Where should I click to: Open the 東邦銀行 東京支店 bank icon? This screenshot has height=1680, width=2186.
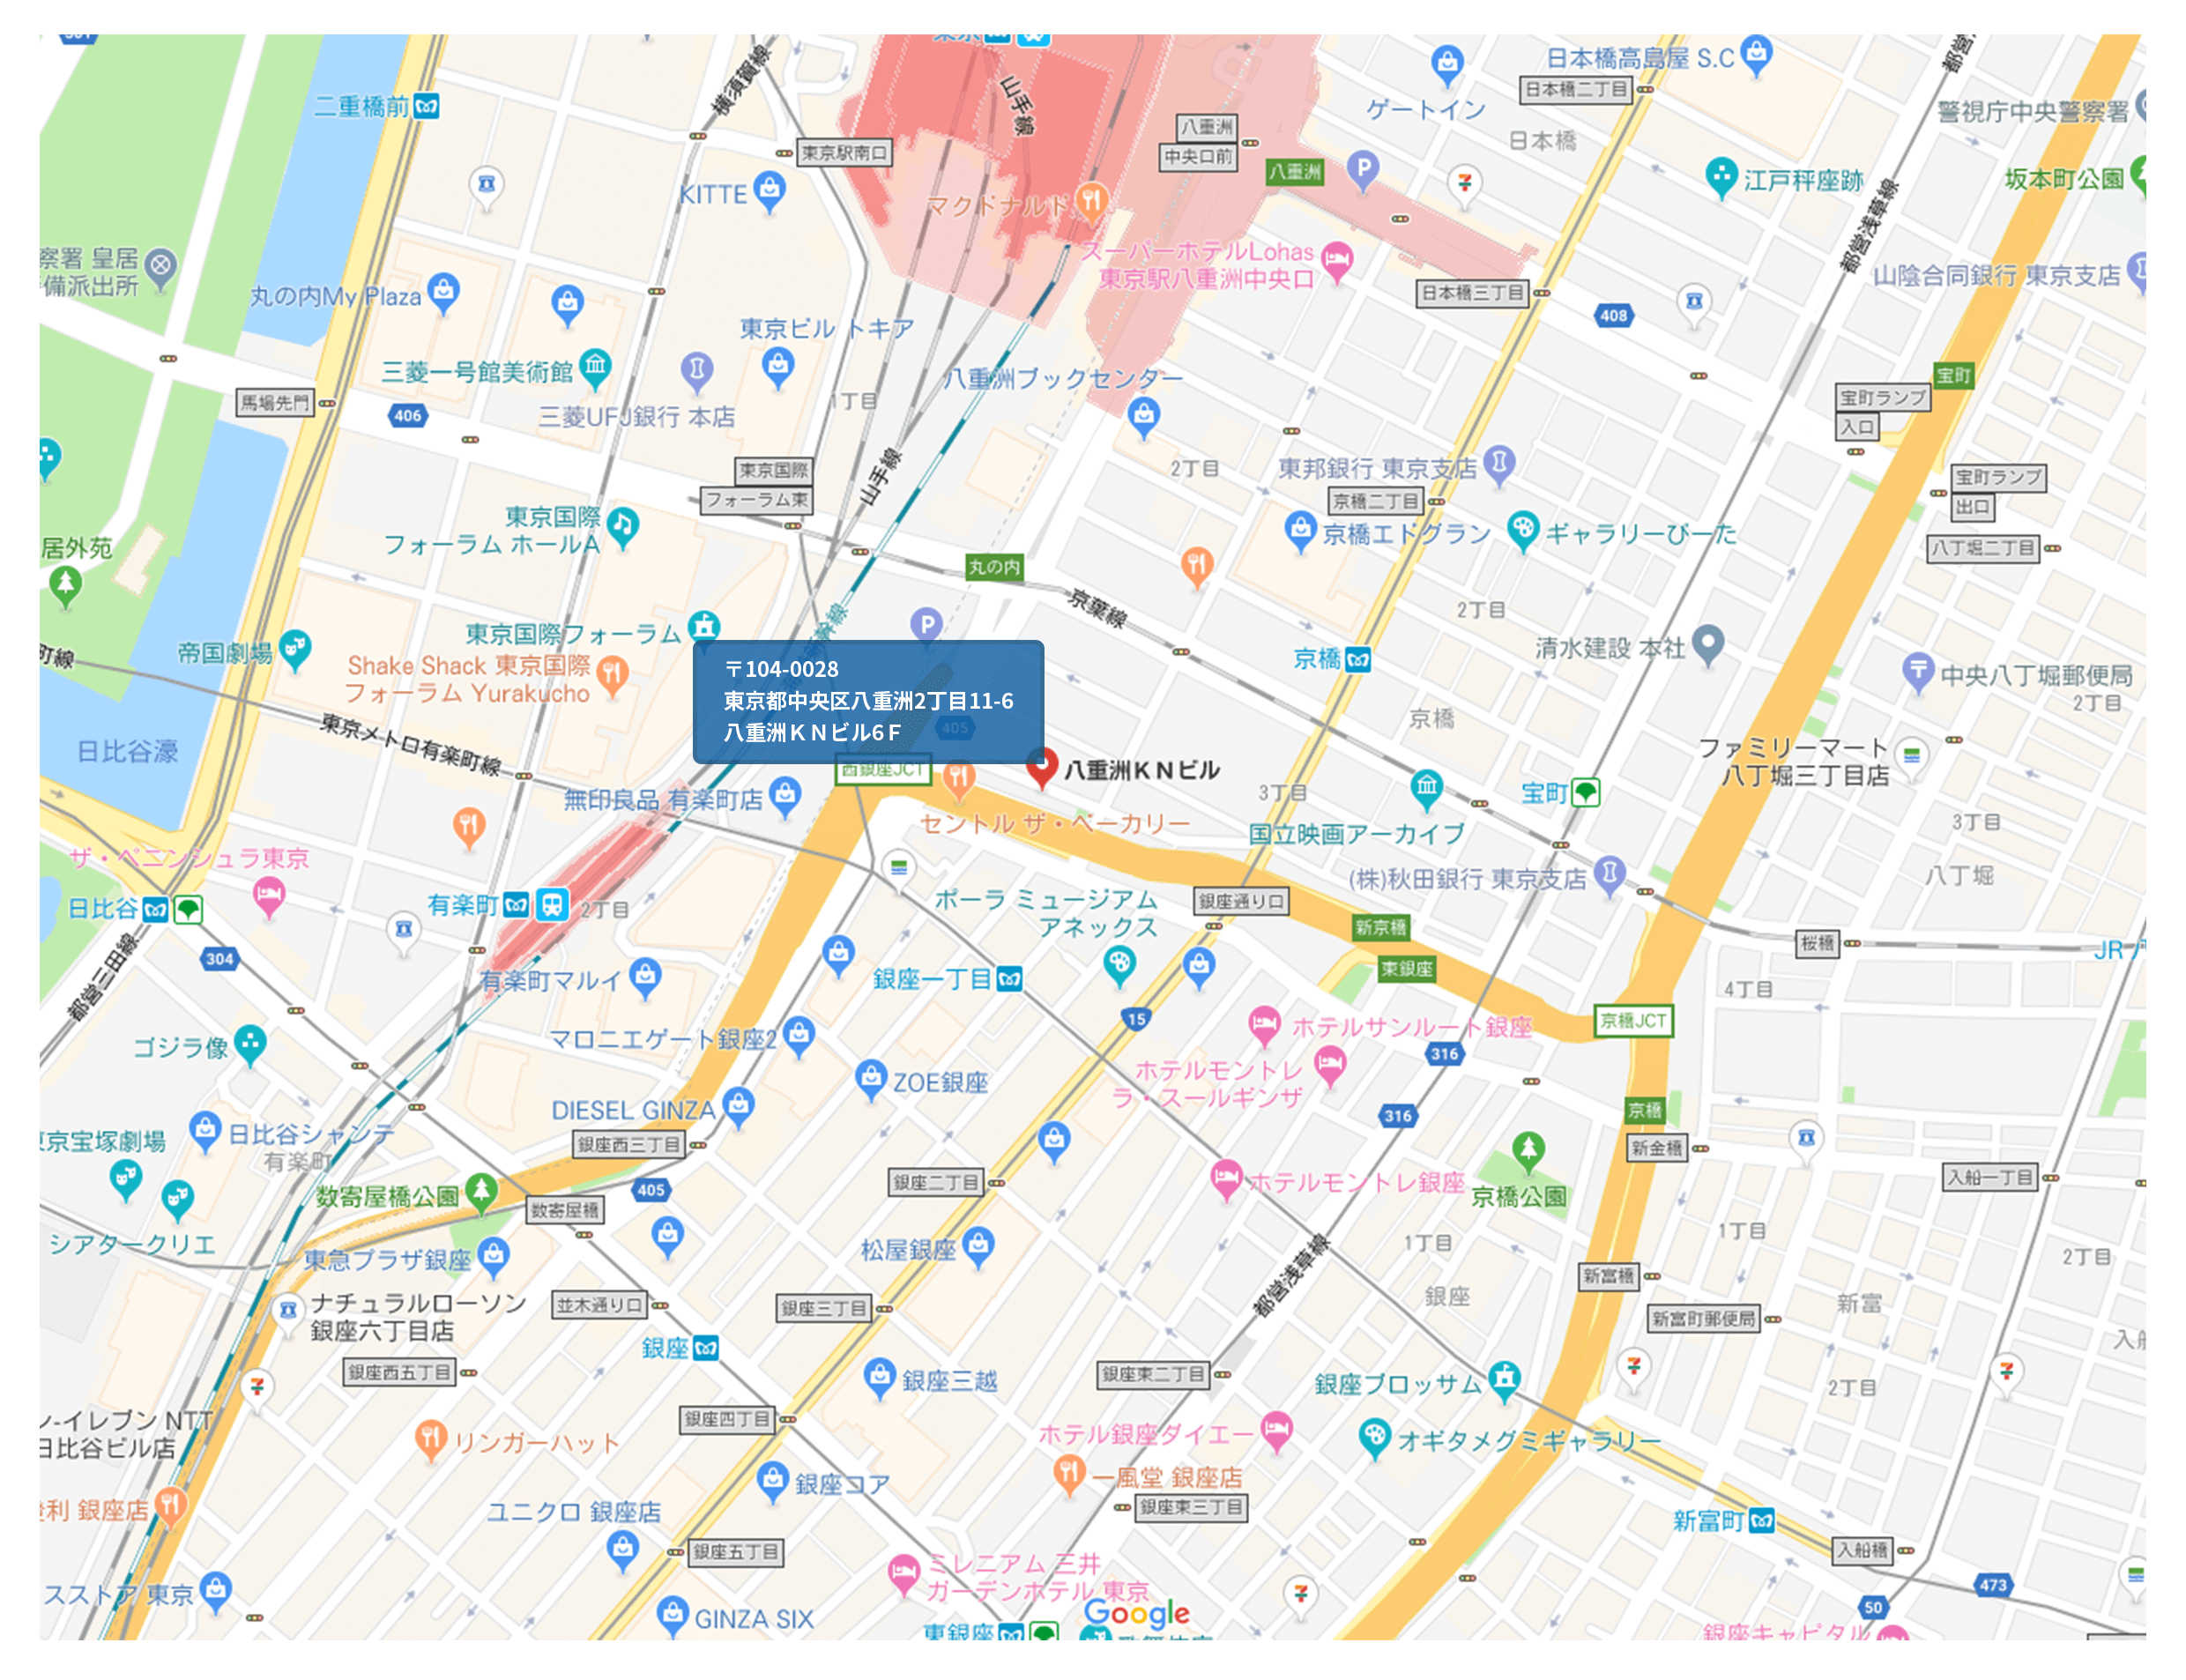tap(1498, 465)
